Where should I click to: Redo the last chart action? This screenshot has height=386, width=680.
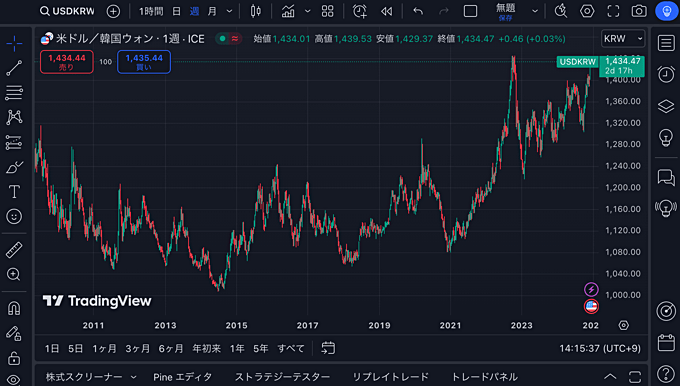[444, 11]
